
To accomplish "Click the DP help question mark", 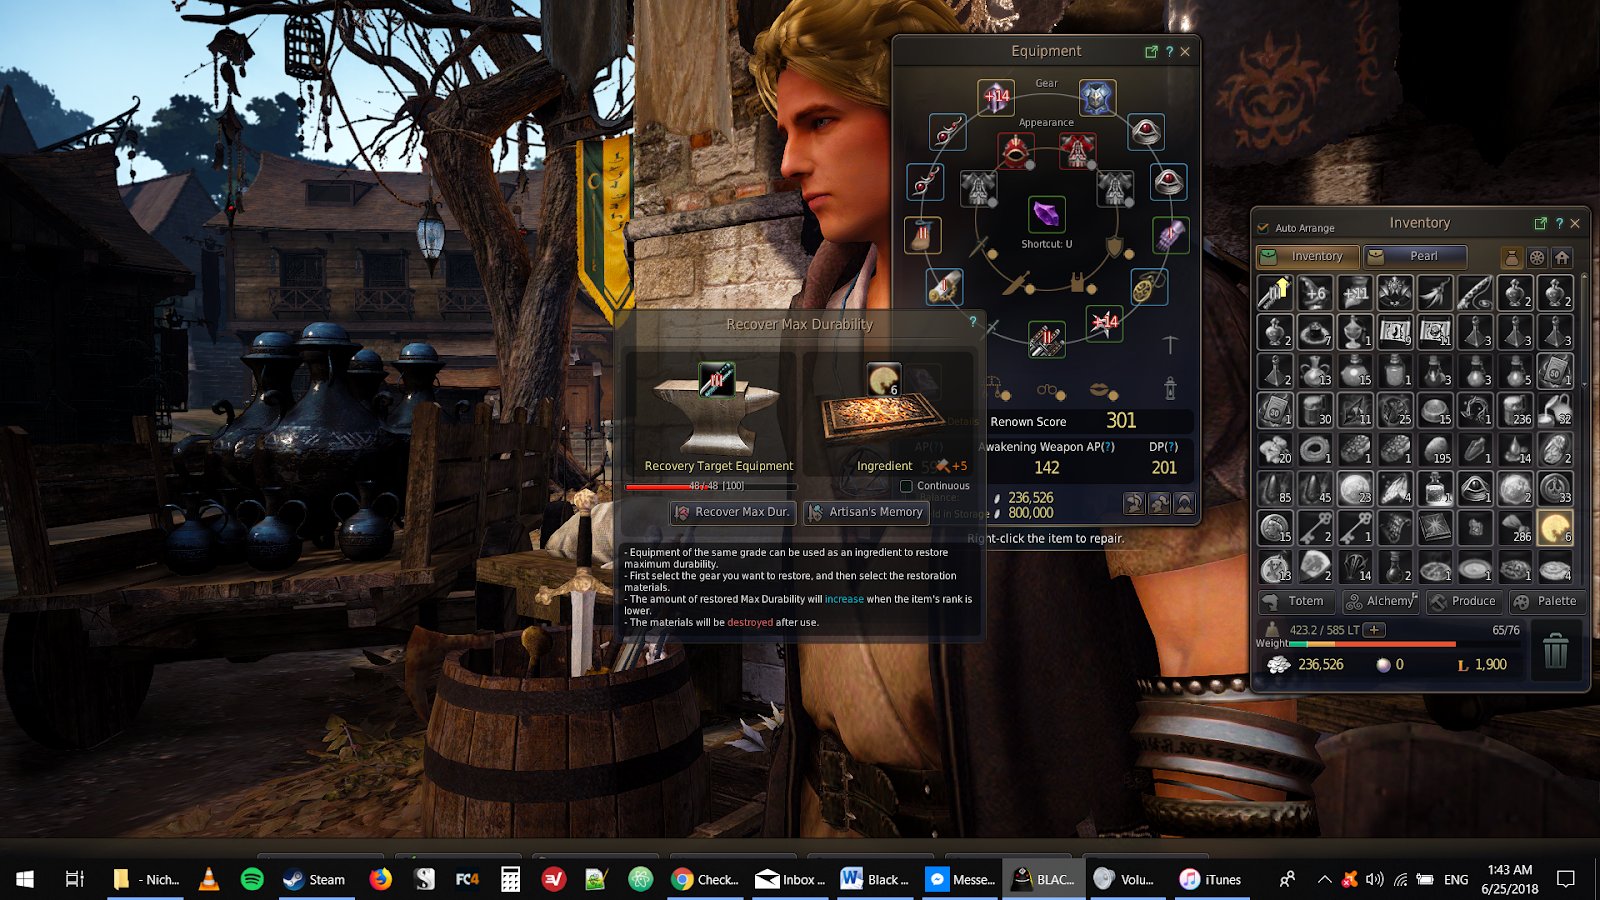I will click(x=1171, y=447).
